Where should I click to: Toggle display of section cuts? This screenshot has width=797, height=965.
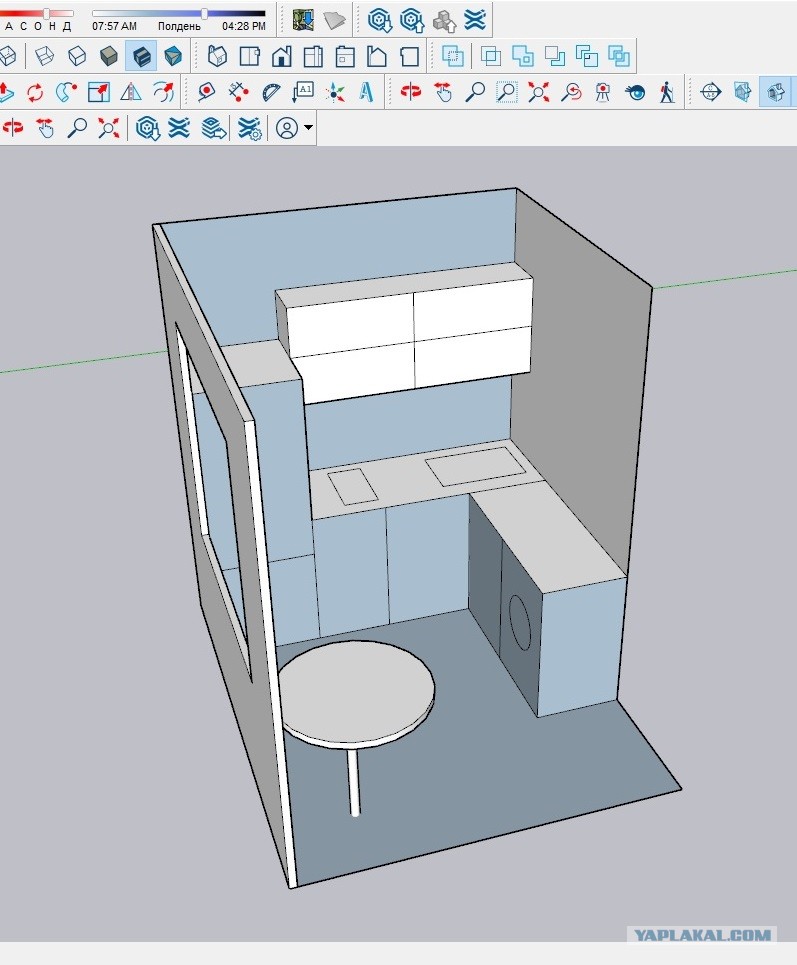click(x=775, y=92)
